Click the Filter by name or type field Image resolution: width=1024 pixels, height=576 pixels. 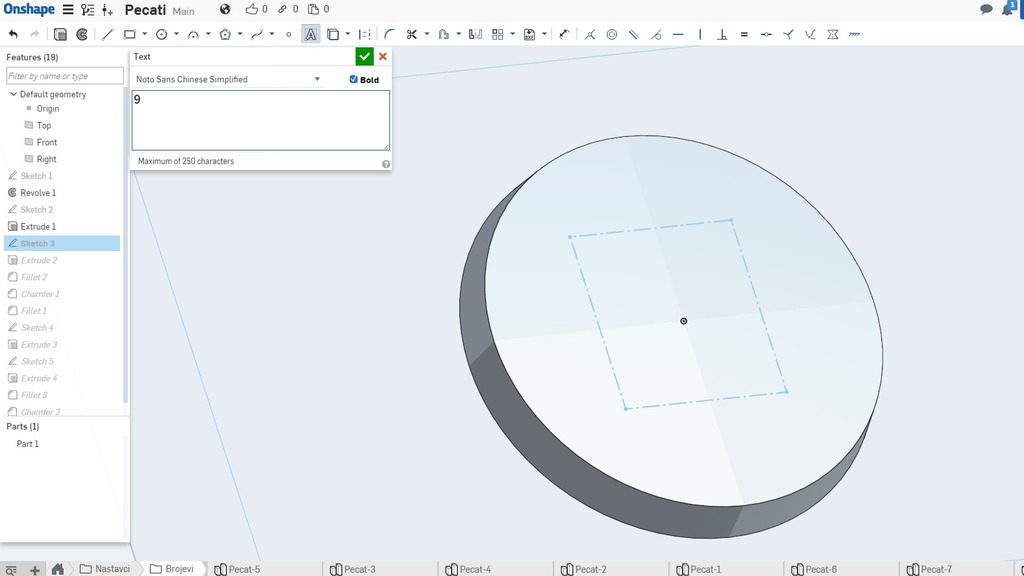[65, 76]
